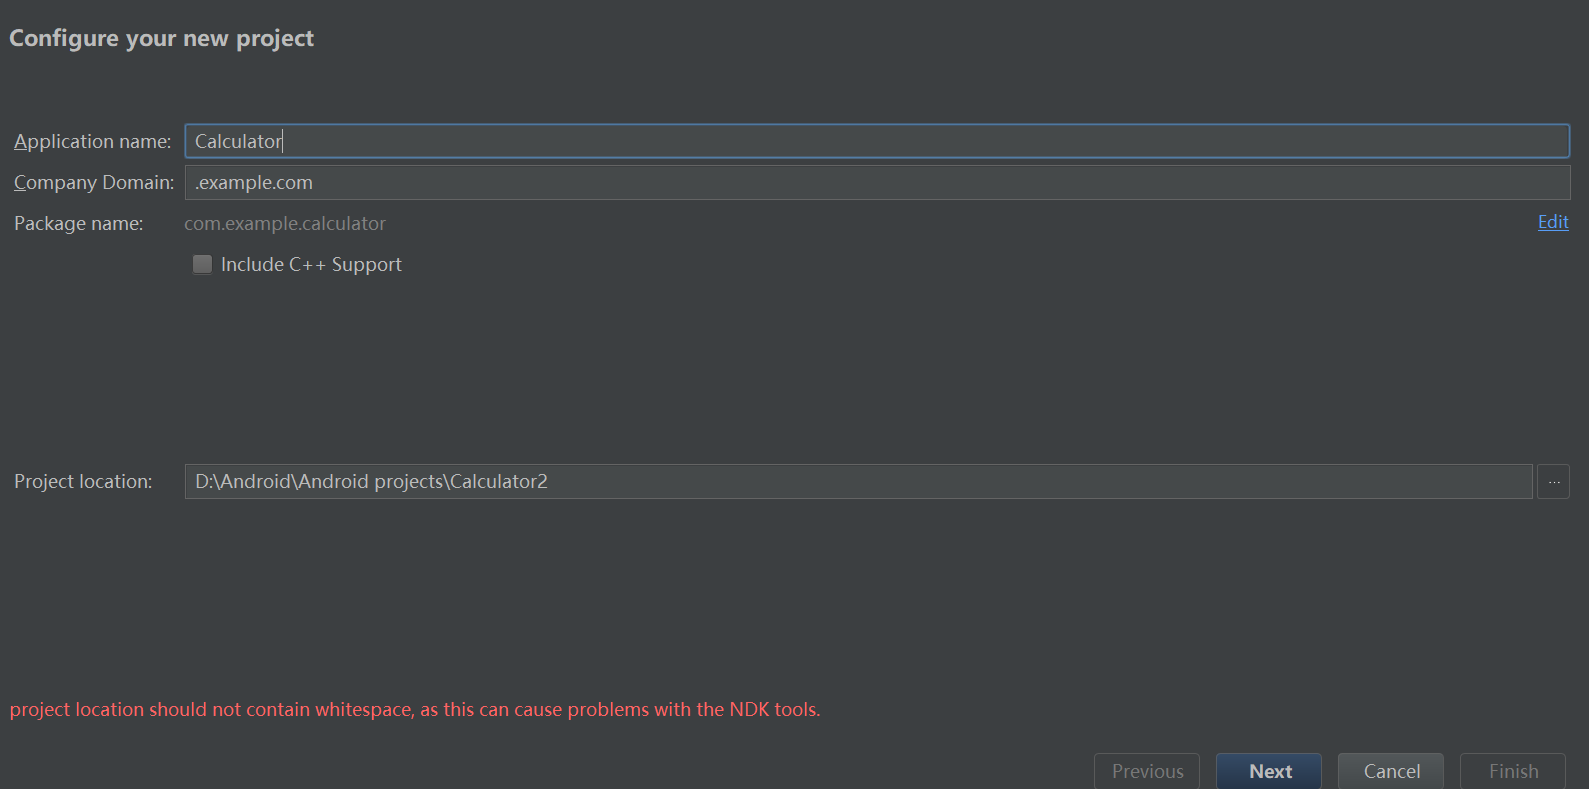Click the "Application name:" label
The width and height of the screenshot is (1589, 789).
[93, 142]
